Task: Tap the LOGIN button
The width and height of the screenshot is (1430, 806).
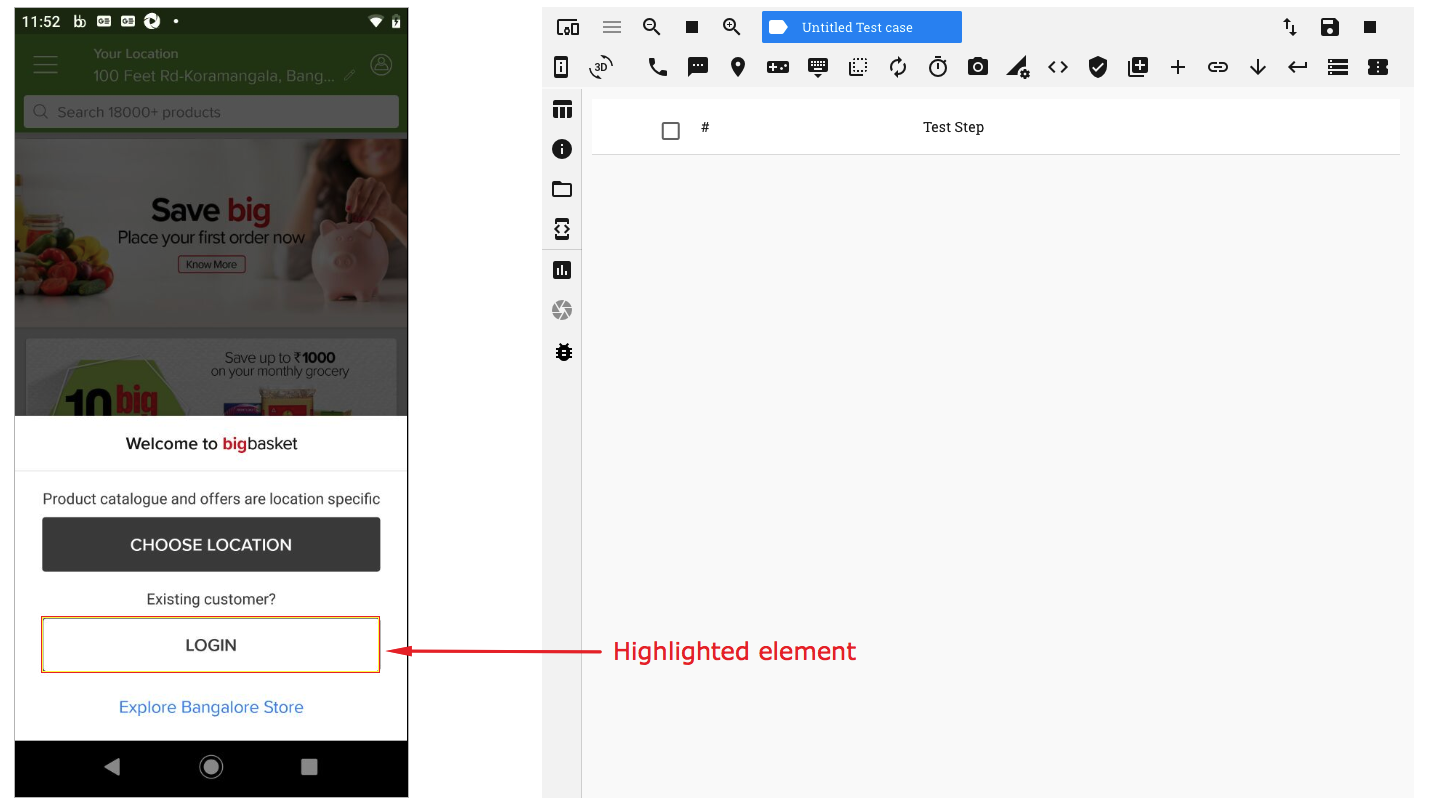Action: coord(211,645)
